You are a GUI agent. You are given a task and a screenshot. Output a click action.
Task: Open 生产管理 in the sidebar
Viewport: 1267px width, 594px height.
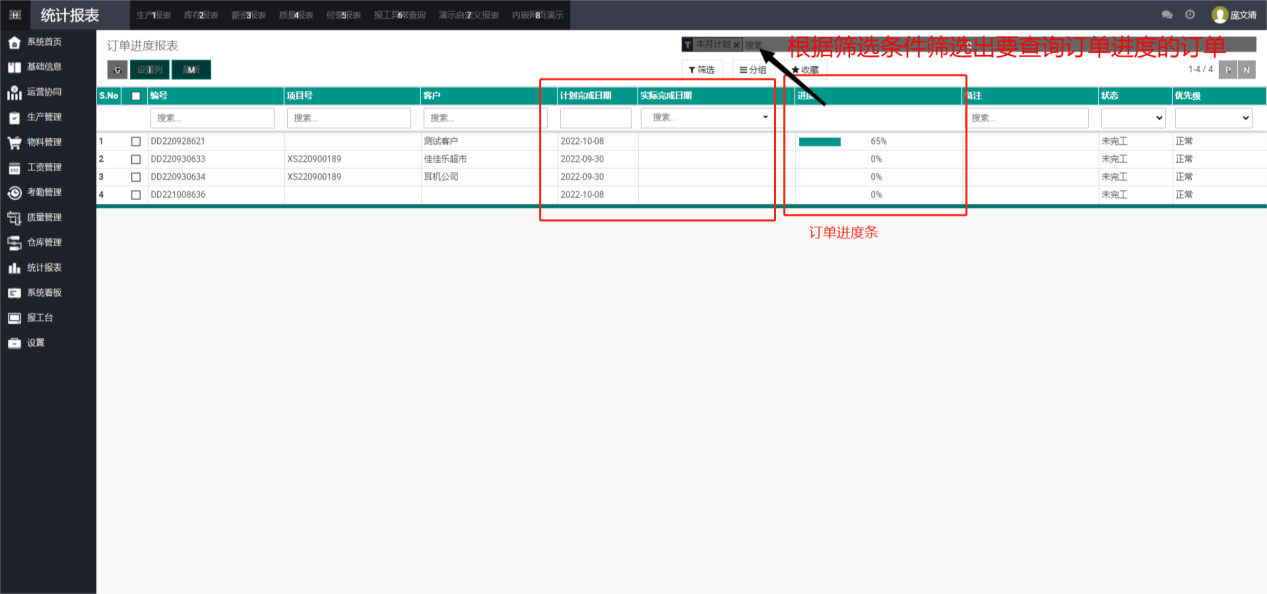44,117
